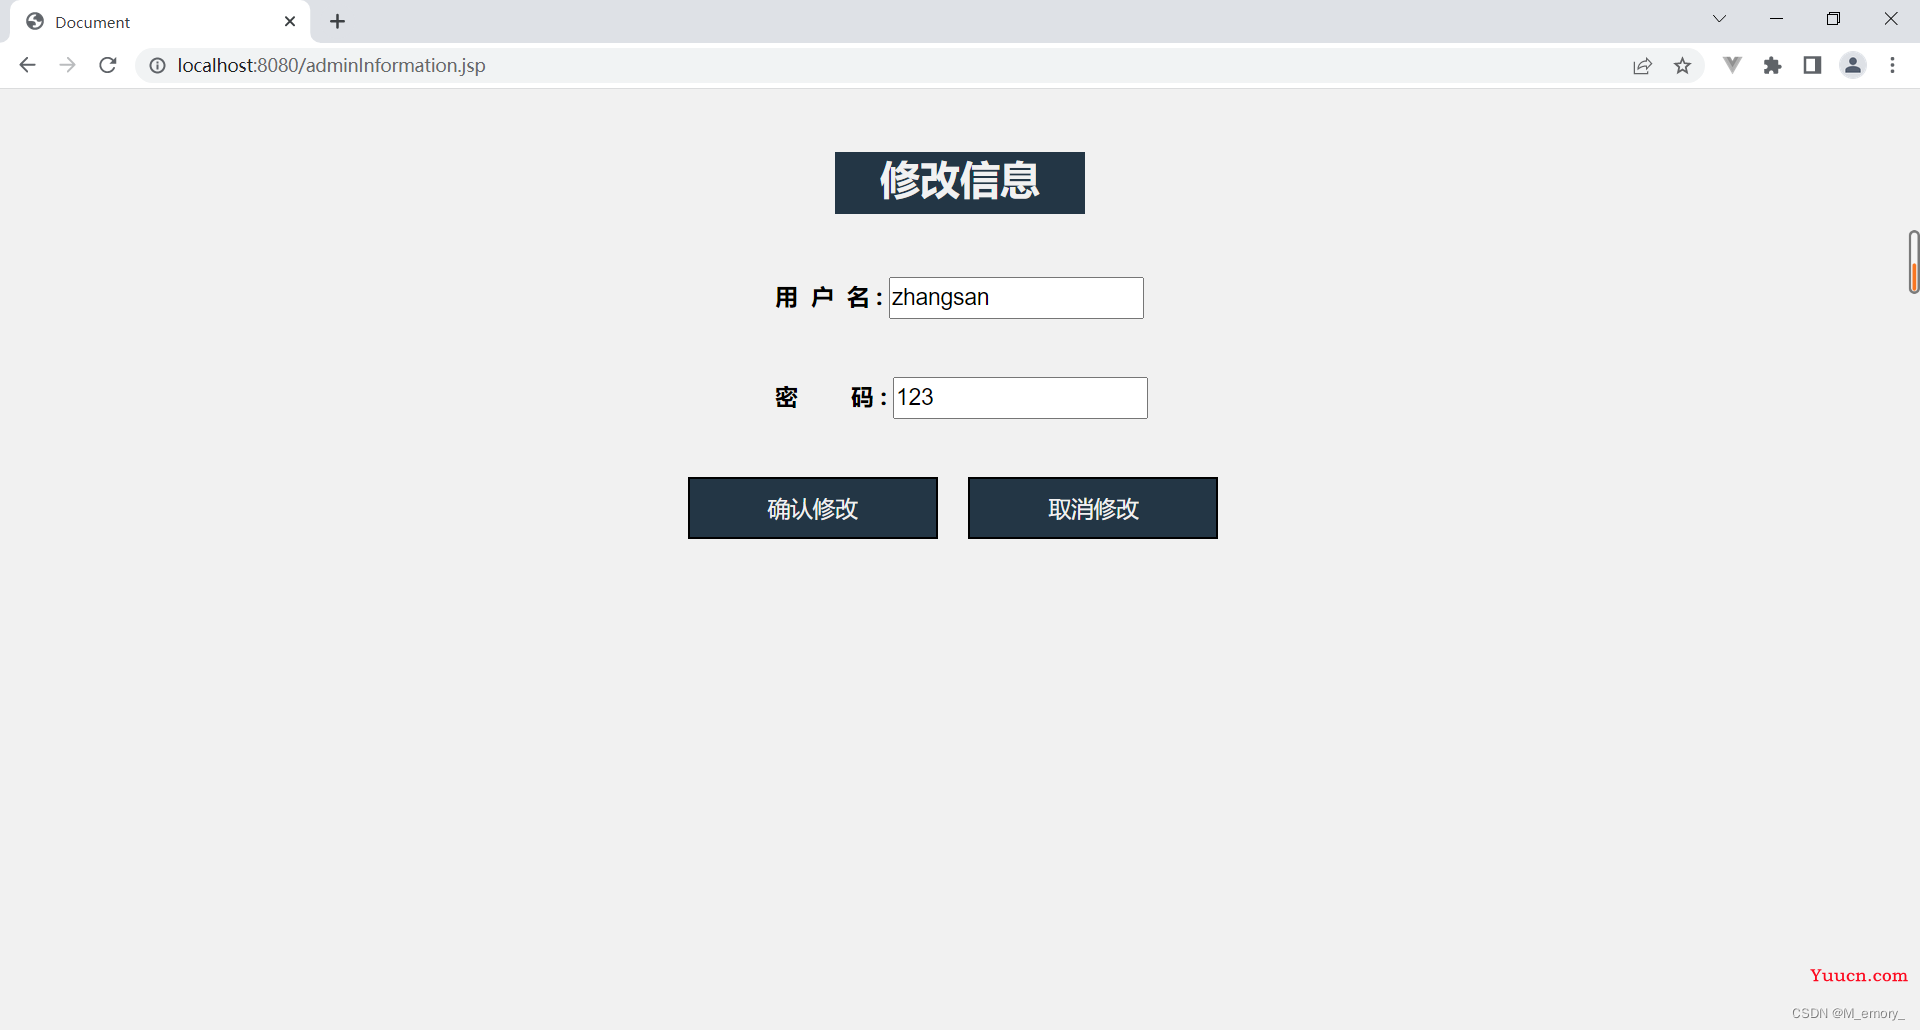This screenshot has height=1030, width=1920.
Task: Focus the 用户名 input with zhangsan
Action: tap(1015, 298)
